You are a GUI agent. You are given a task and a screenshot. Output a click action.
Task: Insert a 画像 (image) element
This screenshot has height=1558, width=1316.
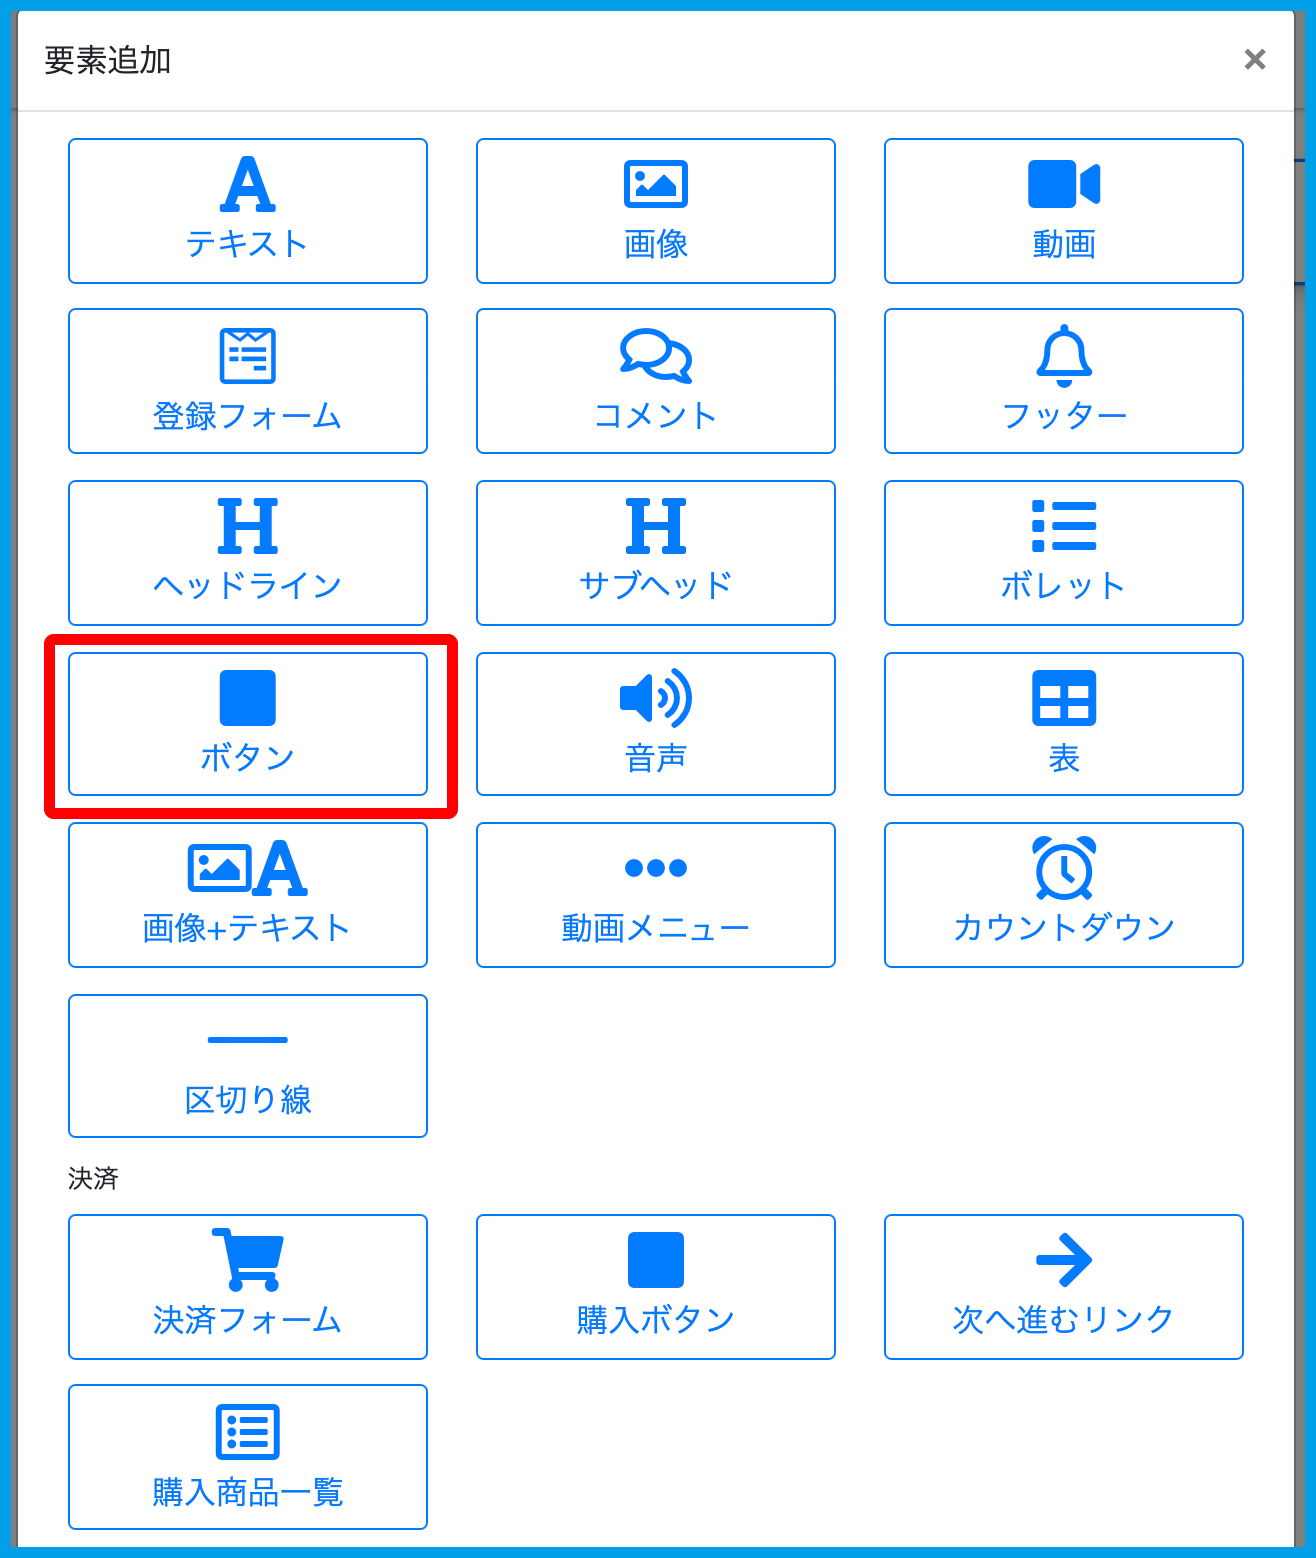[655, 211]
